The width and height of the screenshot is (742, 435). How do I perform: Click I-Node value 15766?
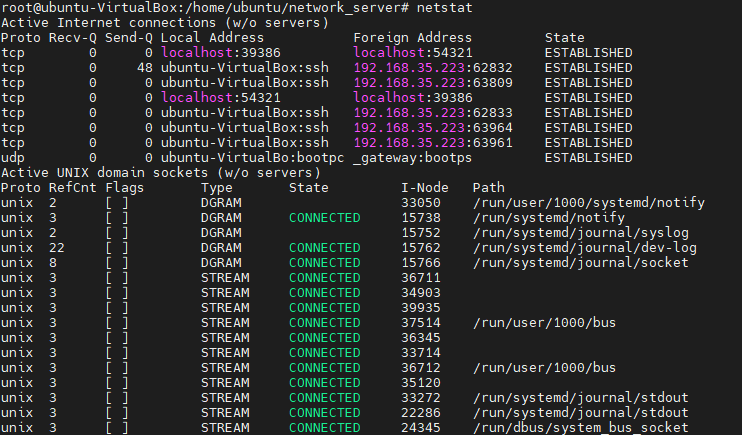click(421, 263)
